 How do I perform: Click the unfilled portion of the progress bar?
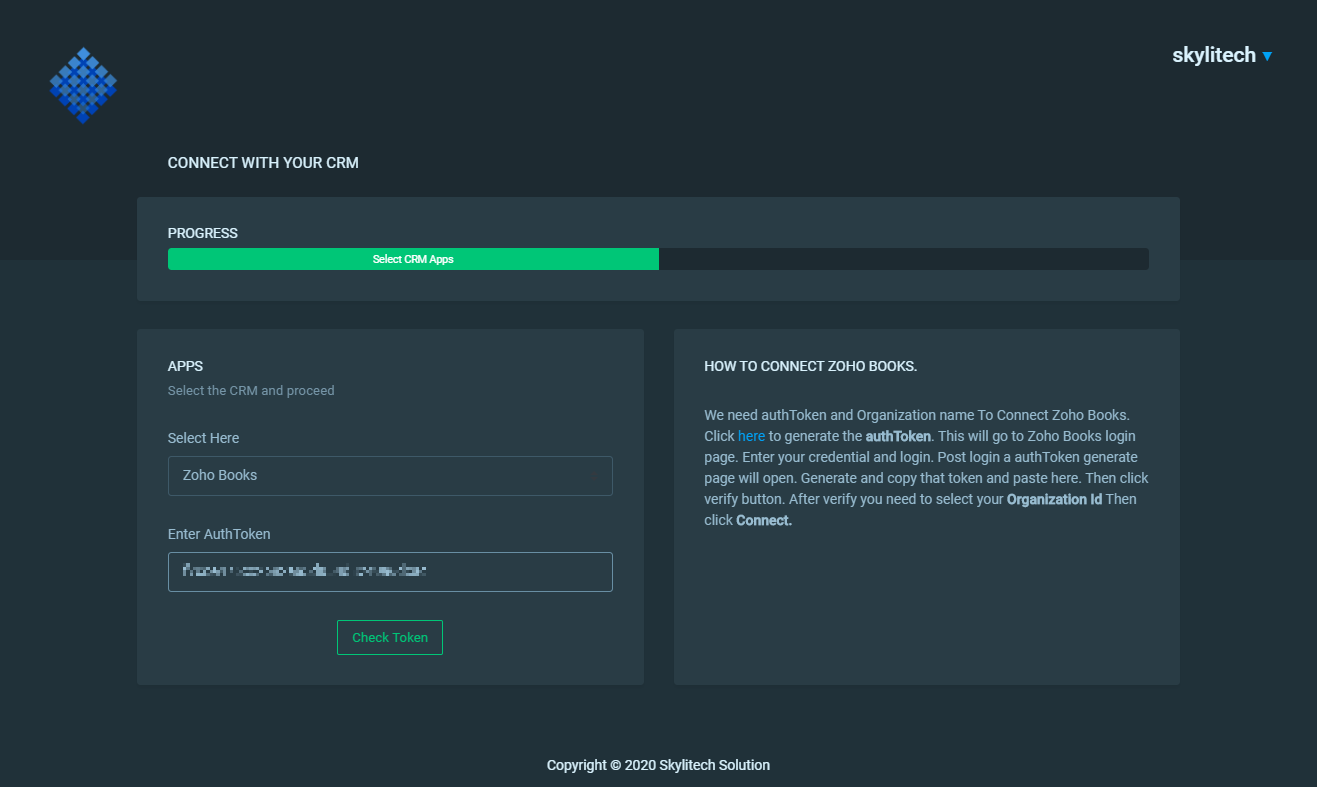click(x=904, y=259)
